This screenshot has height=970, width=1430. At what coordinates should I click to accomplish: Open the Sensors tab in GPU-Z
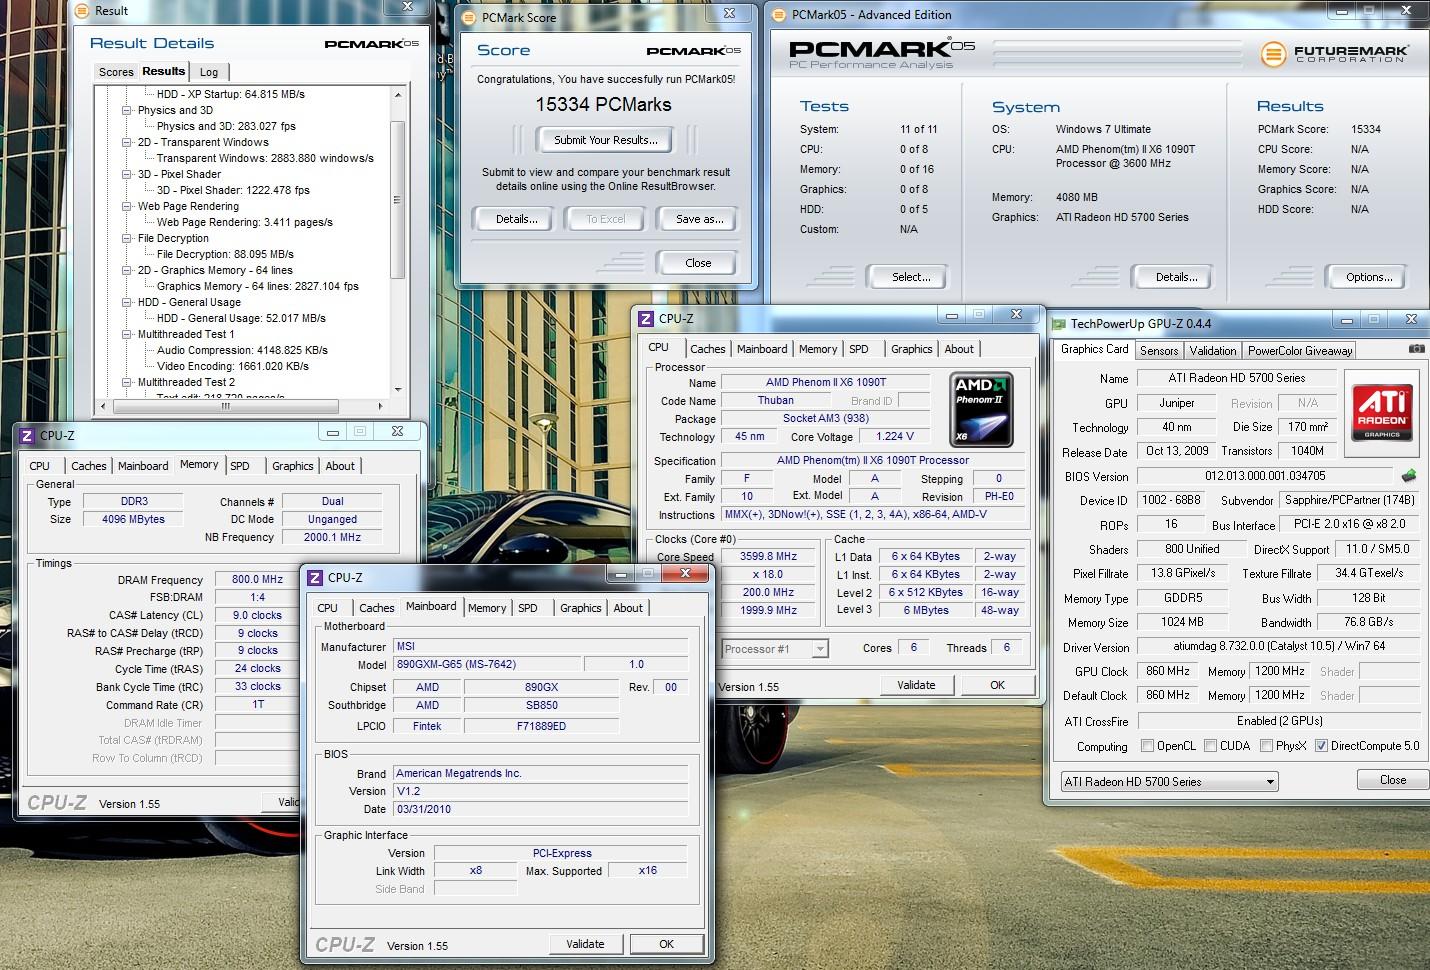tap(1159, 351)
